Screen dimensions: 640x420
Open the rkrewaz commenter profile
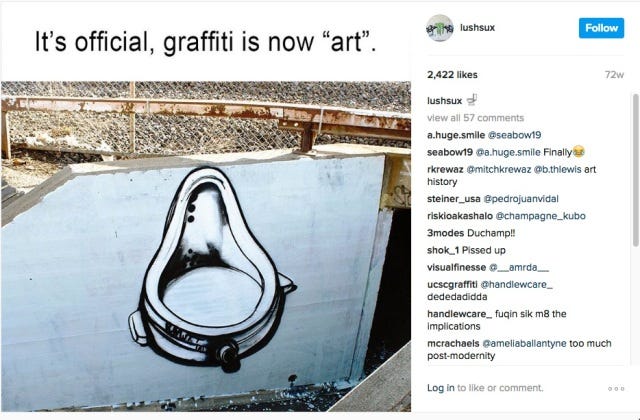[x=445, y=169]
